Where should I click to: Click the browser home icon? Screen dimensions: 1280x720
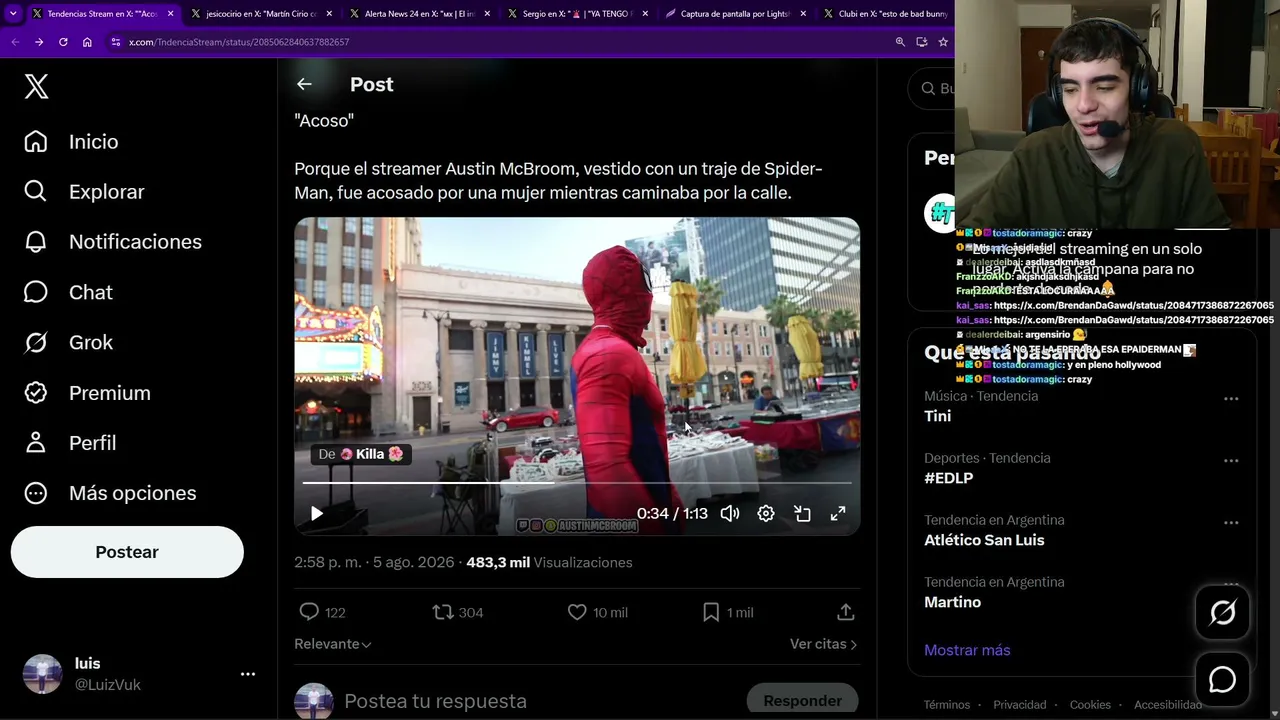[x=87, y=42]
